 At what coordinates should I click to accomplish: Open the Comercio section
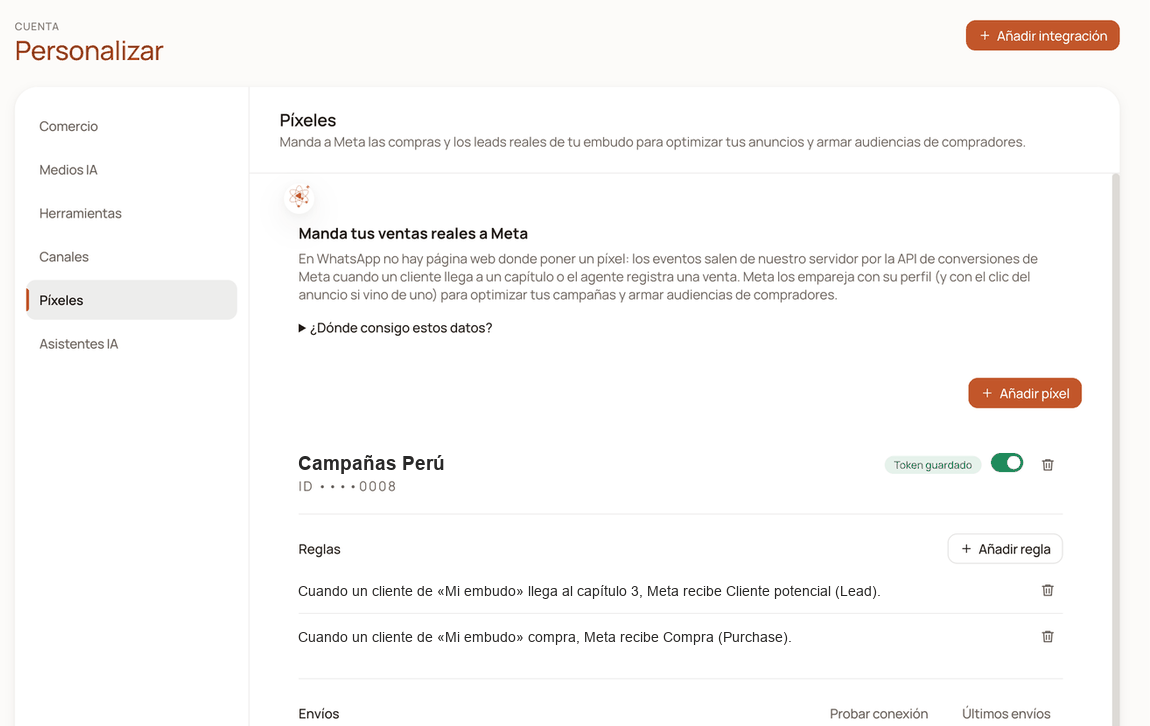point(131,126)
